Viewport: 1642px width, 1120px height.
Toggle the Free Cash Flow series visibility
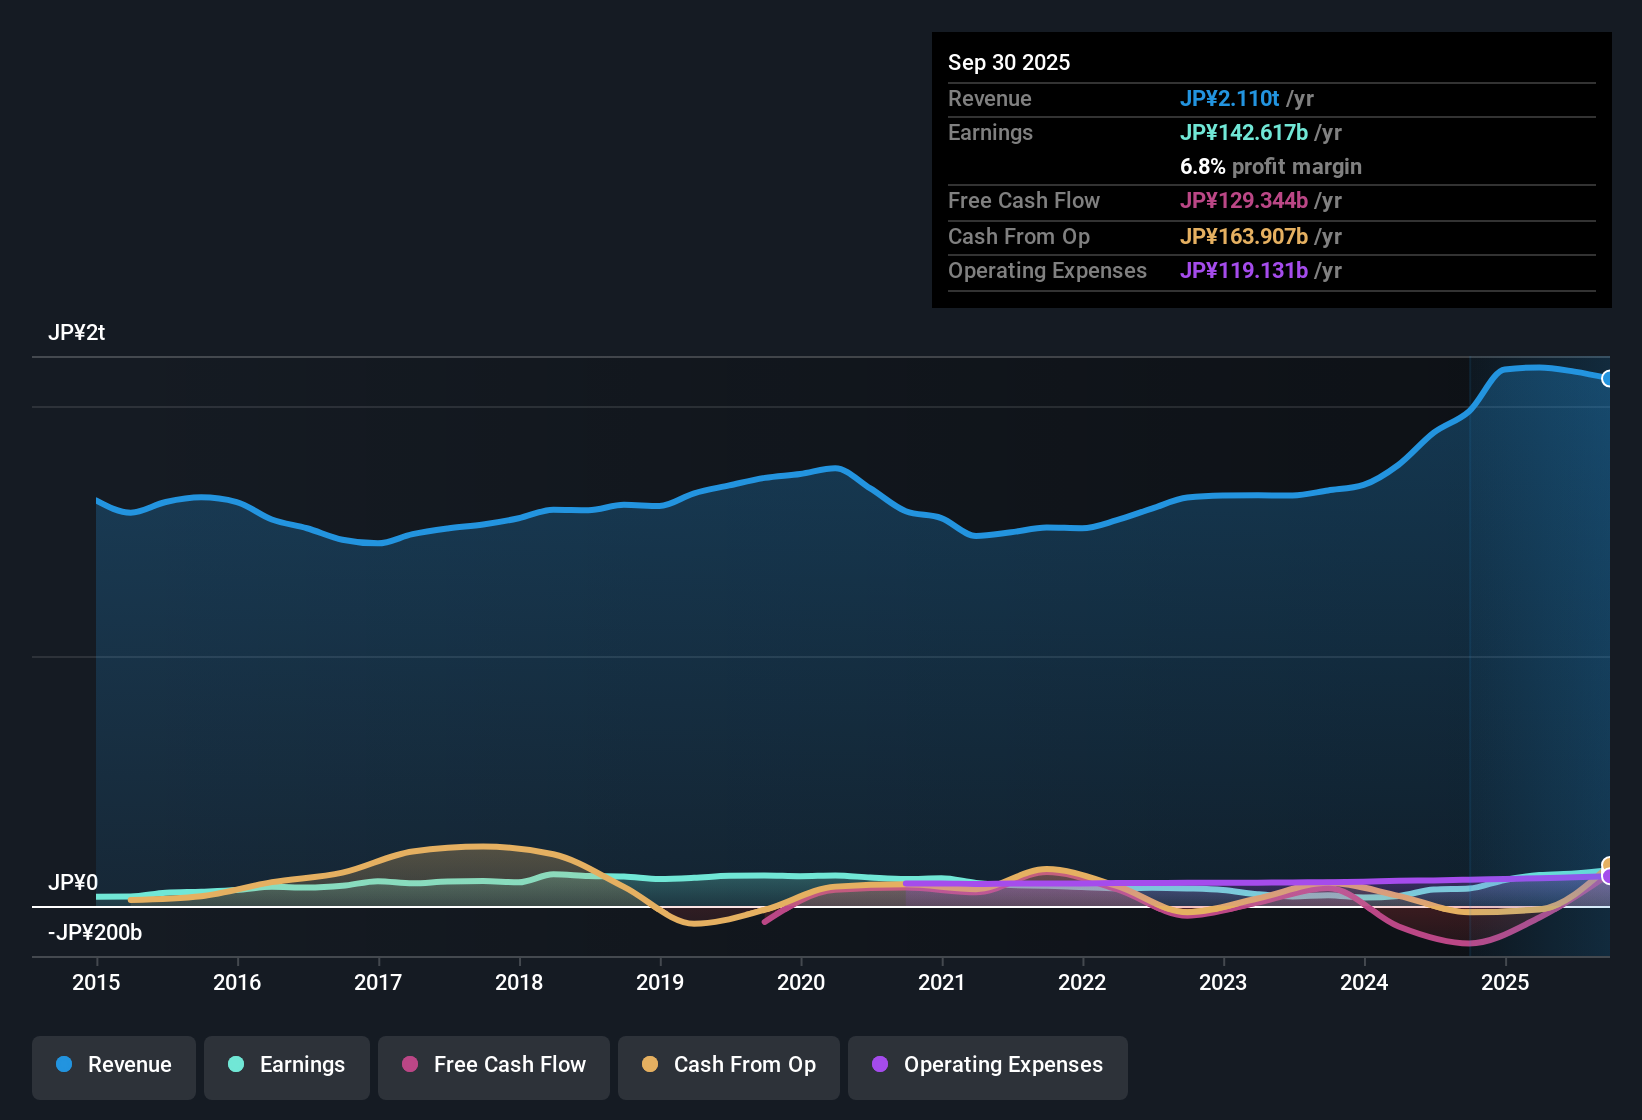coord(493,1065)
